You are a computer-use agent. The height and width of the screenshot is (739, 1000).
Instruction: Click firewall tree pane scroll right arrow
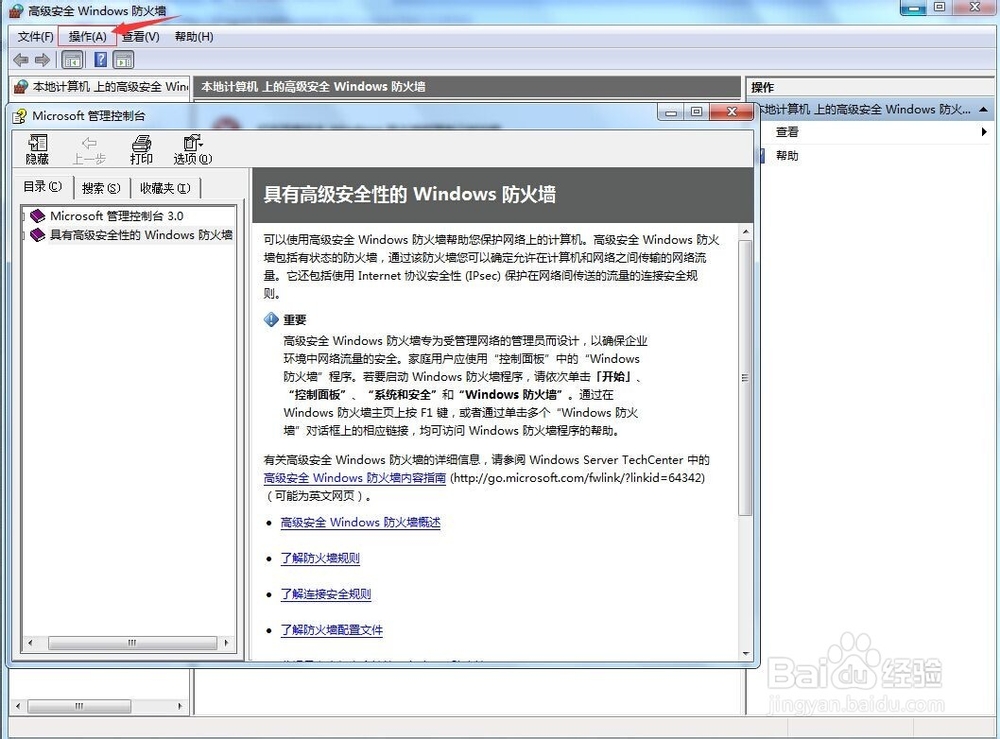180,706
